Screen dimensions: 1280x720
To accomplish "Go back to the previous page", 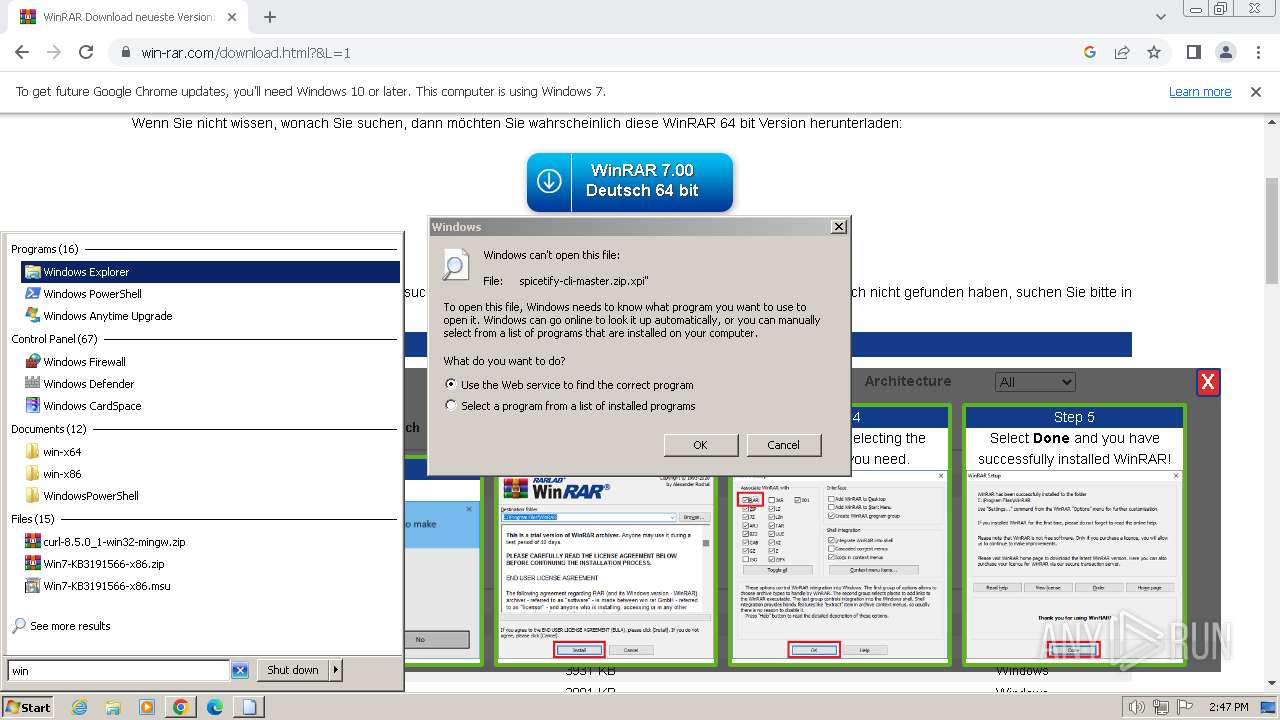I will pyautogui.click(x=22, y=52).
